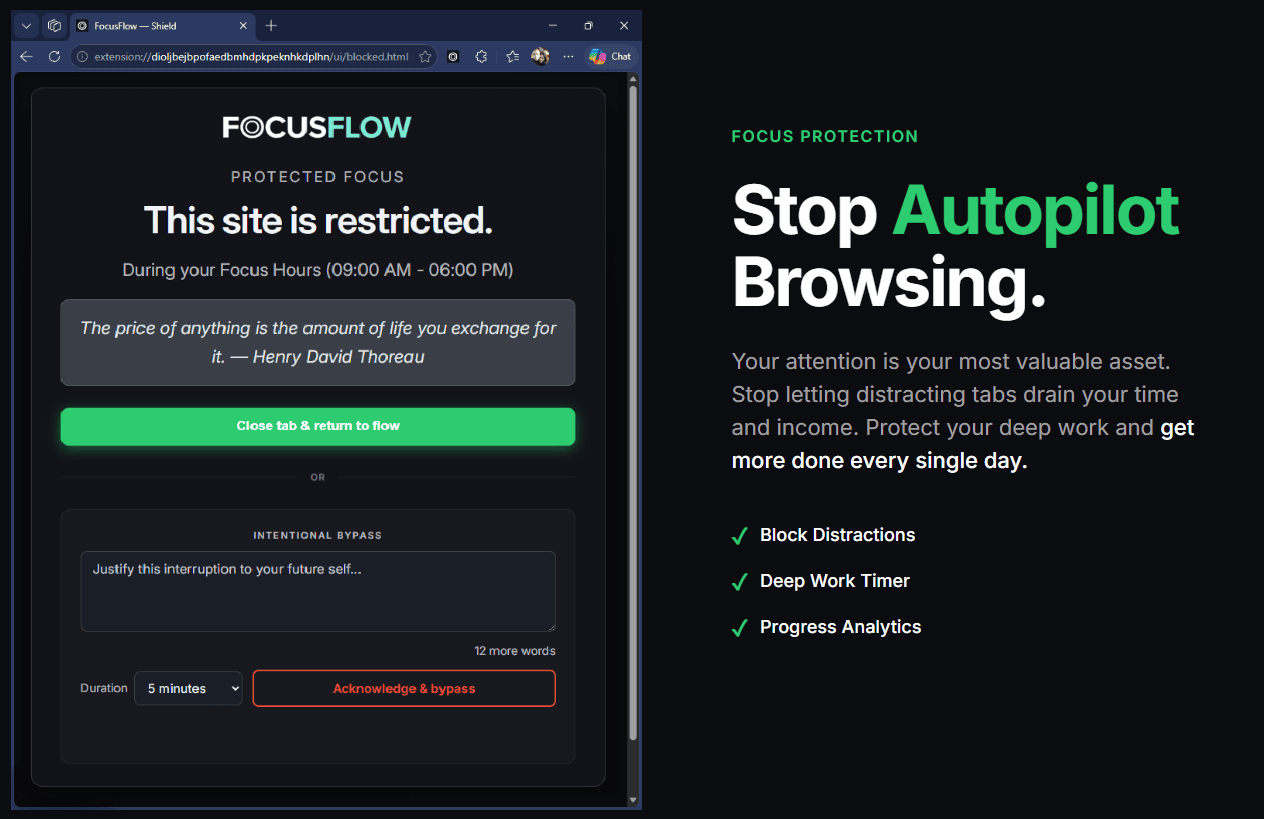Click the "Block Distractions" feature text
The height and width of the screenshot is (819, 1264).
coord(838,535)
